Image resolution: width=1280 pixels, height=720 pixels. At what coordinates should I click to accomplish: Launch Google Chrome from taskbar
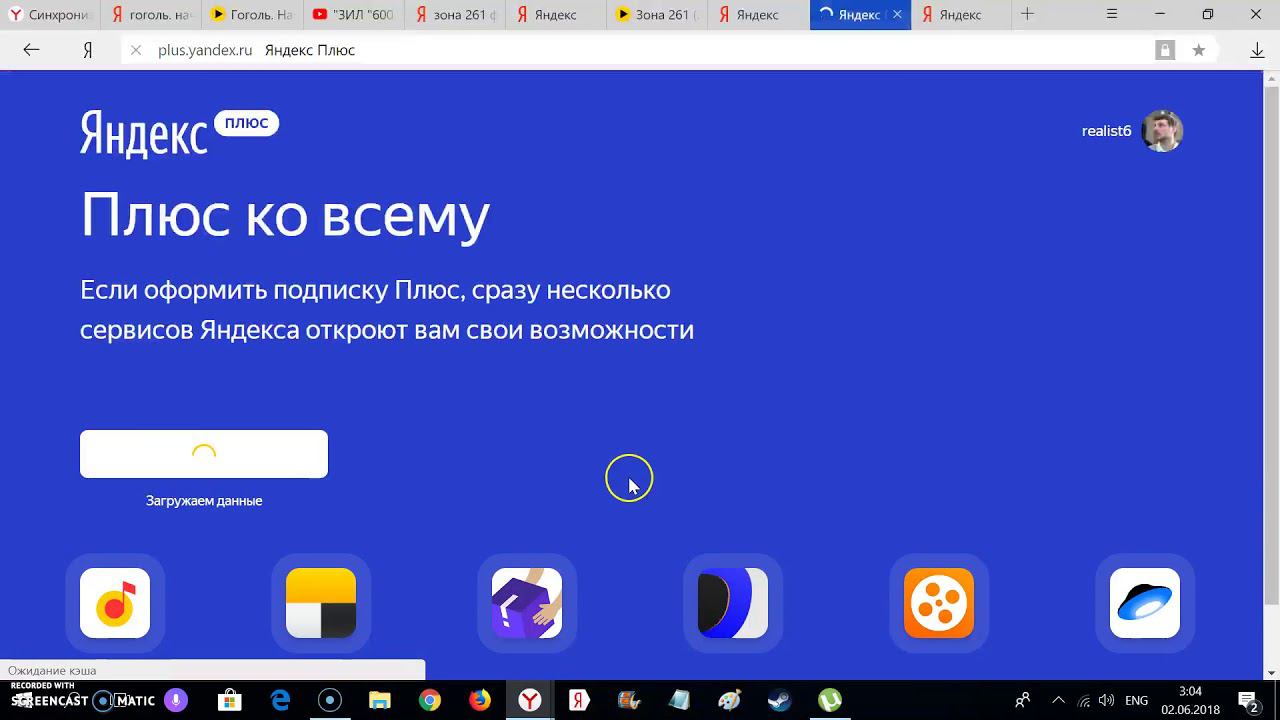430,700
